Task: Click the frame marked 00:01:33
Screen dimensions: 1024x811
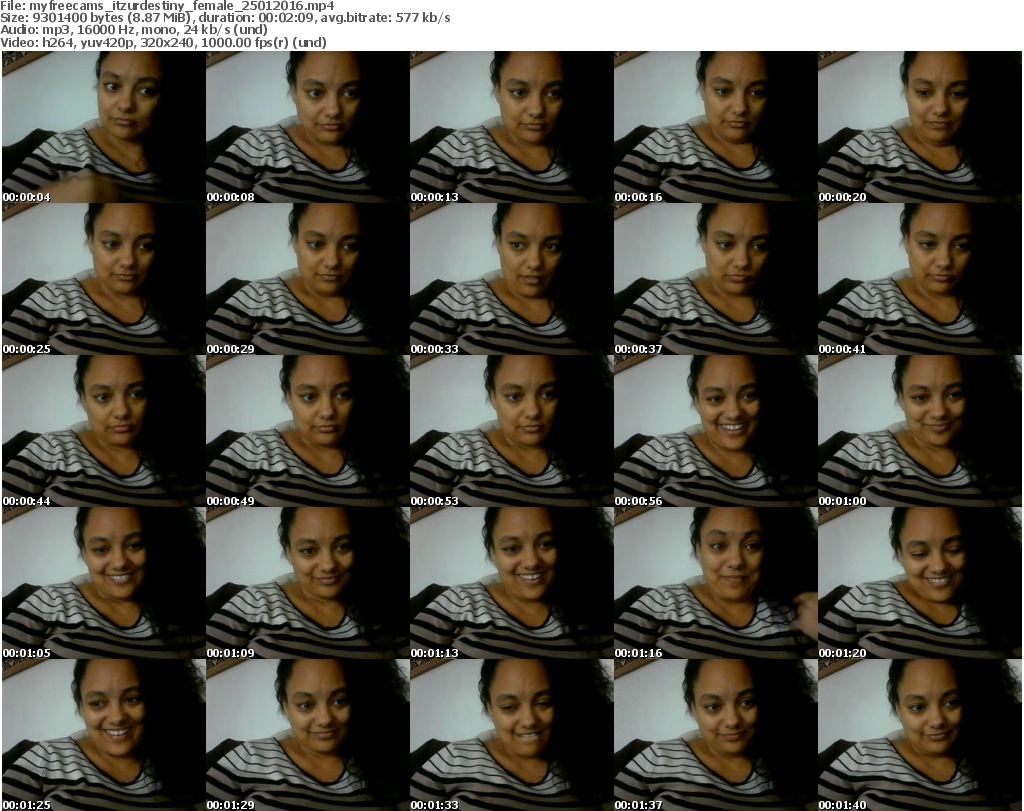Action: pos(511,735)
